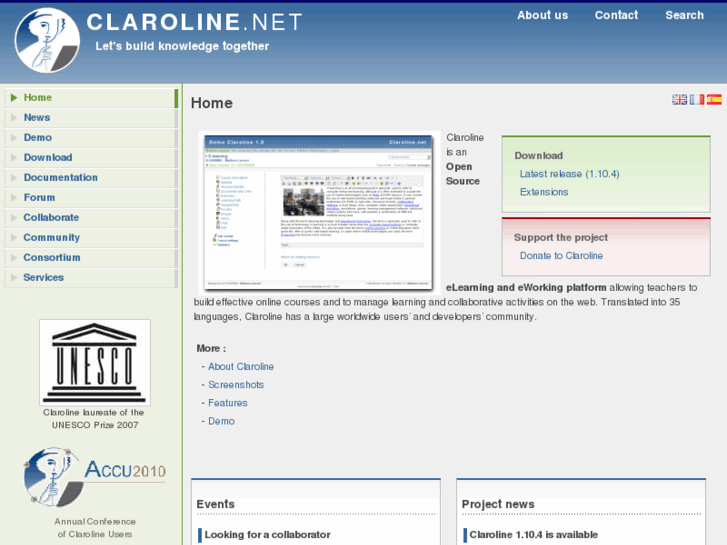The image size is (727, 545).
Task: Click the arrow icon beside Consortium
Action: tap(14, 257)
